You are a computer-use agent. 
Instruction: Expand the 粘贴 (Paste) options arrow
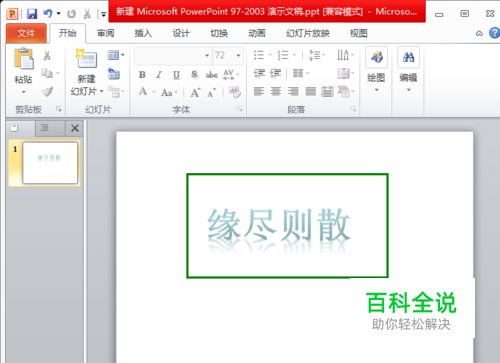pyautogui.click(x=23, y=92)
